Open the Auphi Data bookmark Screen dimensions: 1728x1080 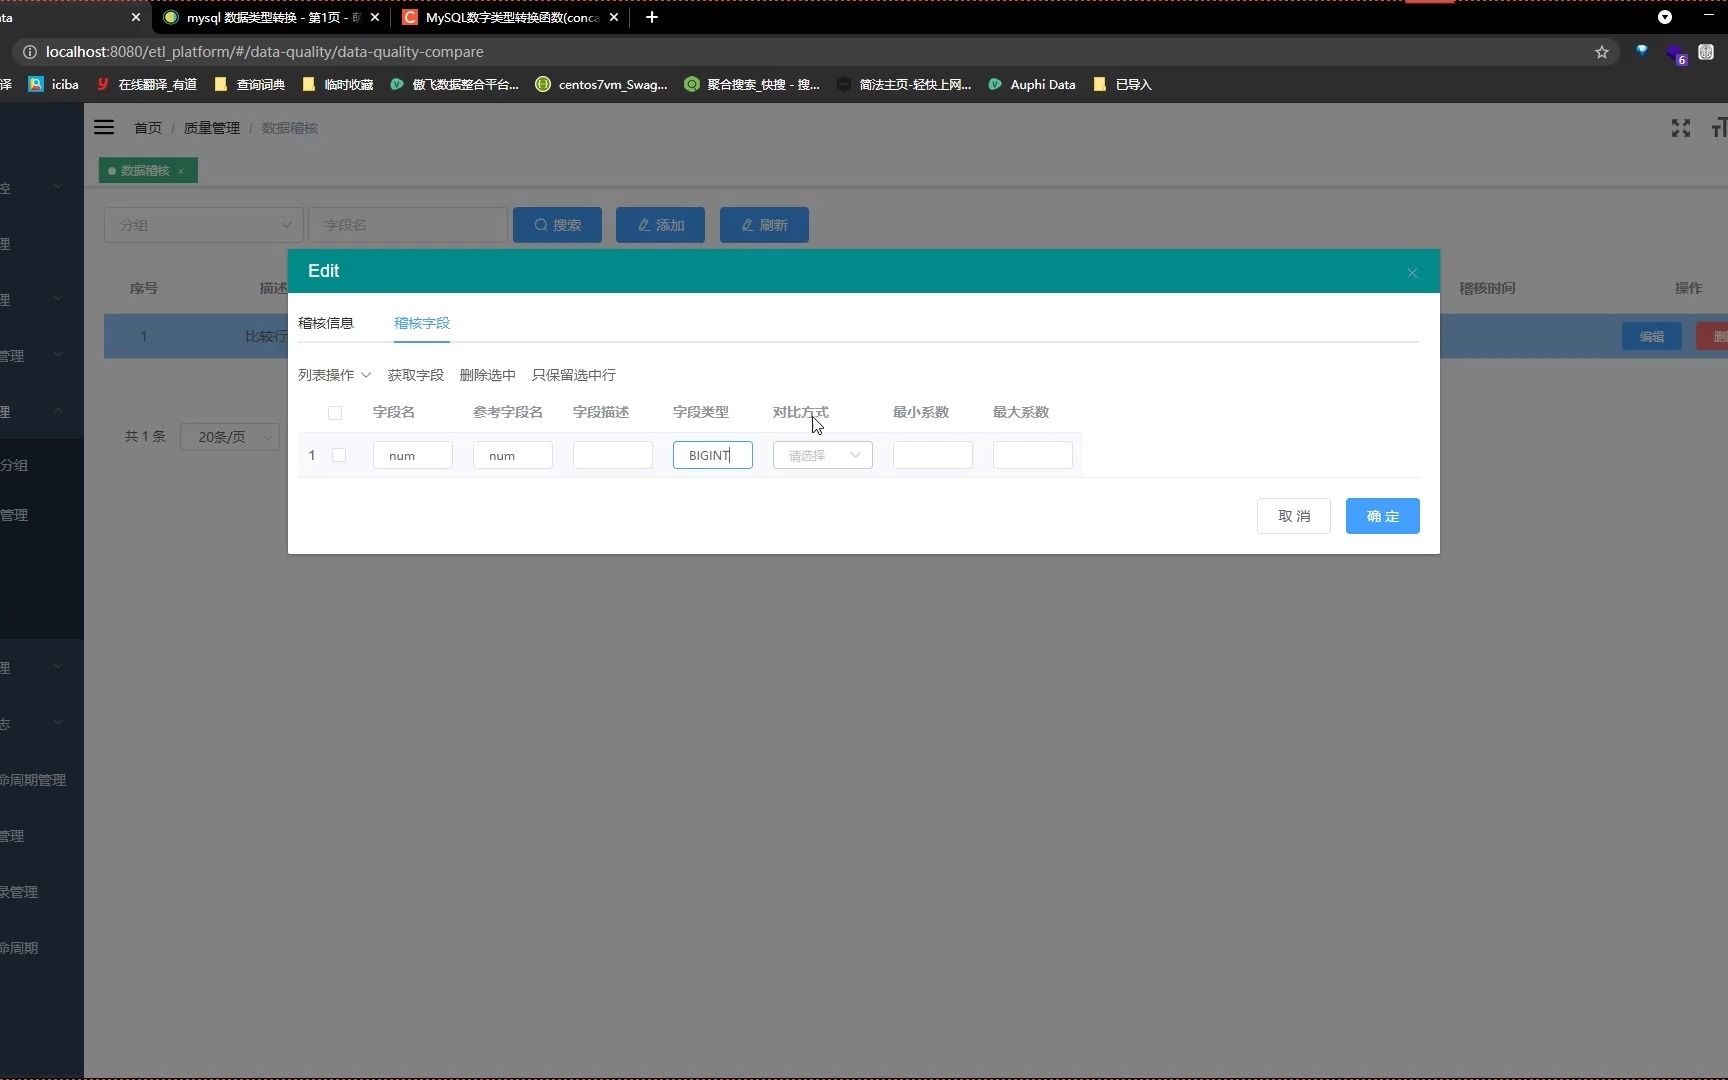tap(1032, 85)
